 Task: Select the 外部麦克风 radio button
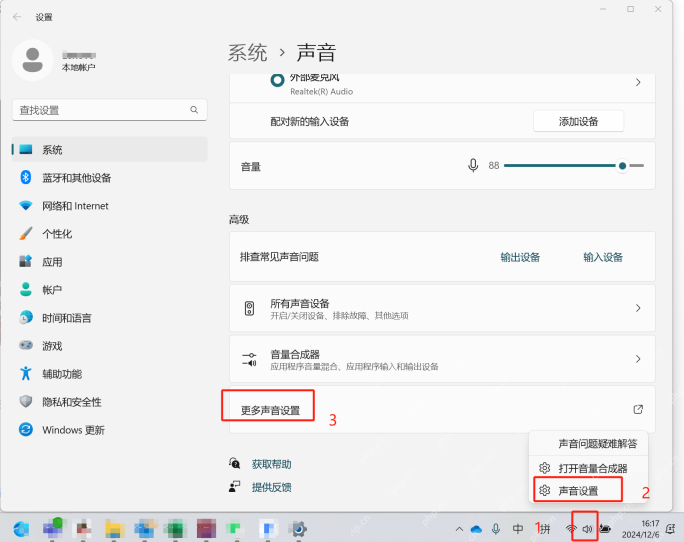pyautogui.click(x=277, y=80)
